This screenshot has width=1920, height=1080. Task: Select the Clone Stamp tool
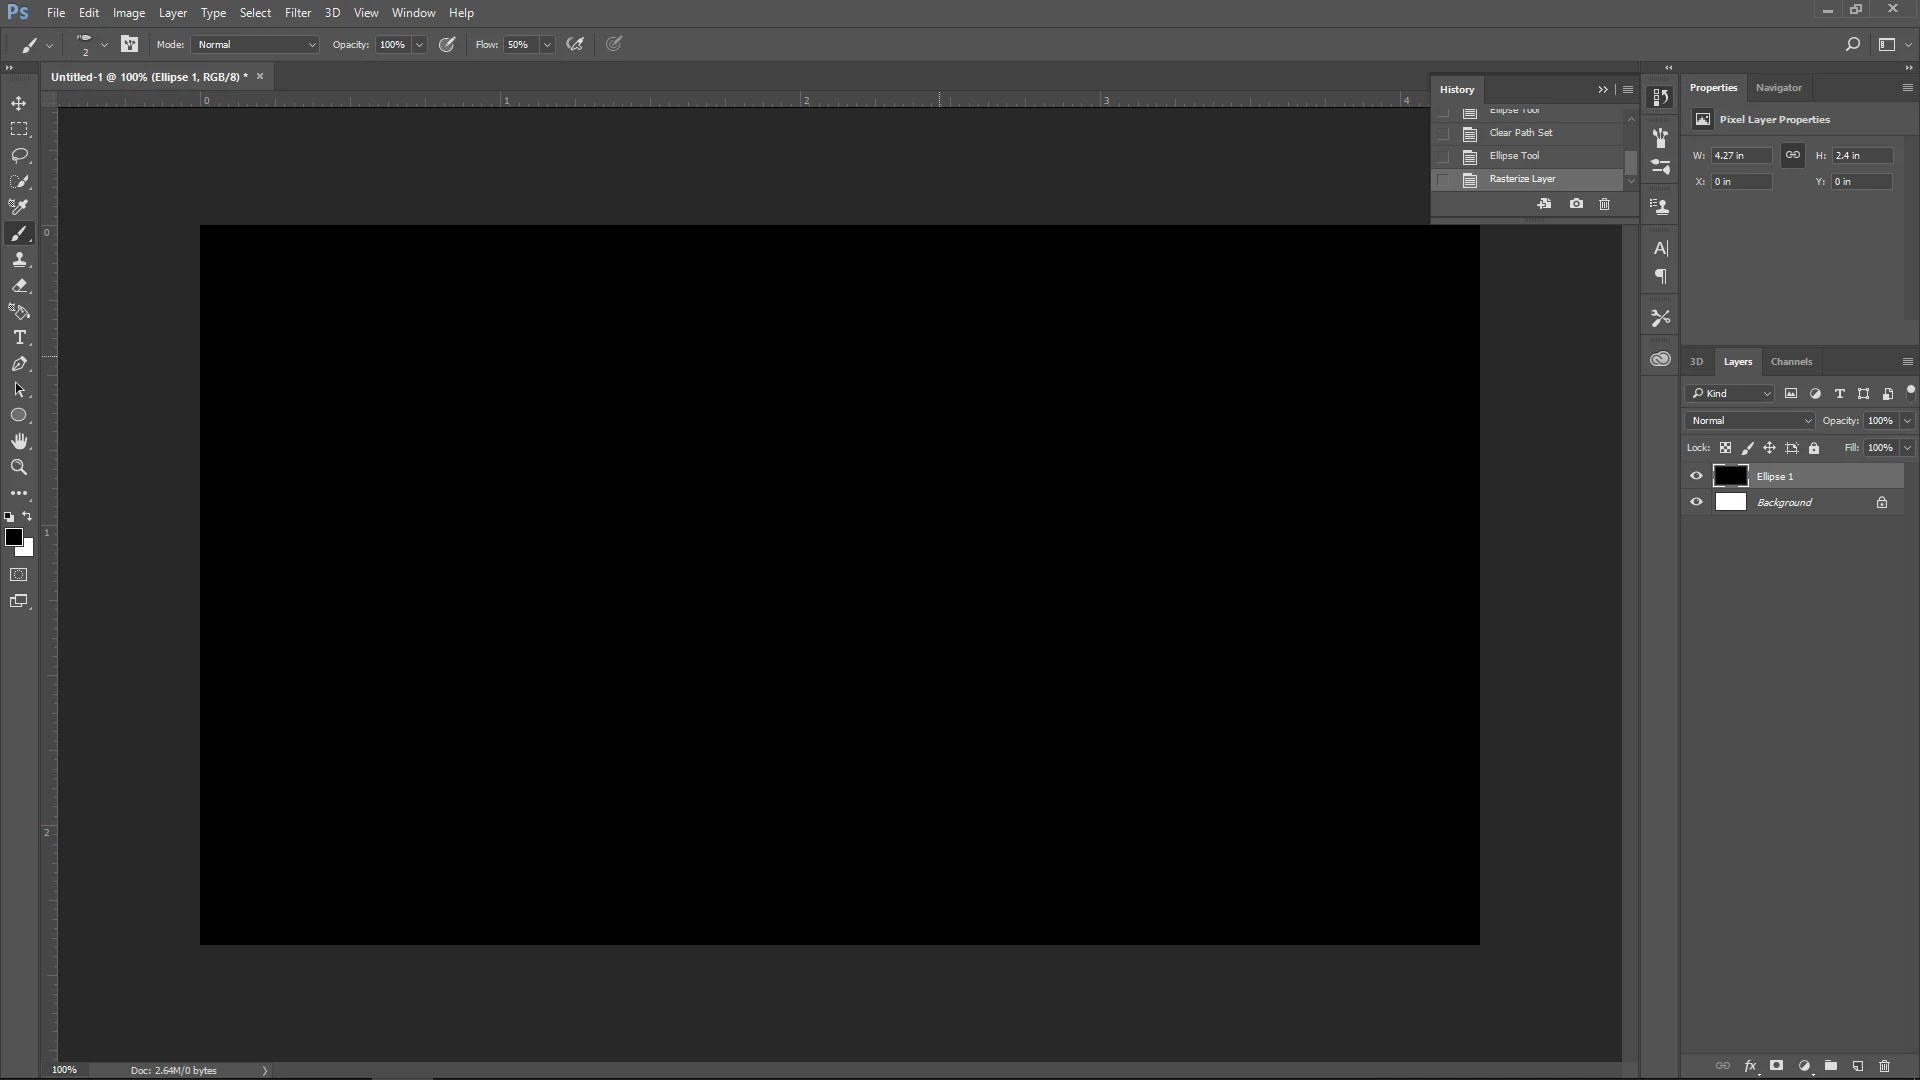click(x=19, y=260)
